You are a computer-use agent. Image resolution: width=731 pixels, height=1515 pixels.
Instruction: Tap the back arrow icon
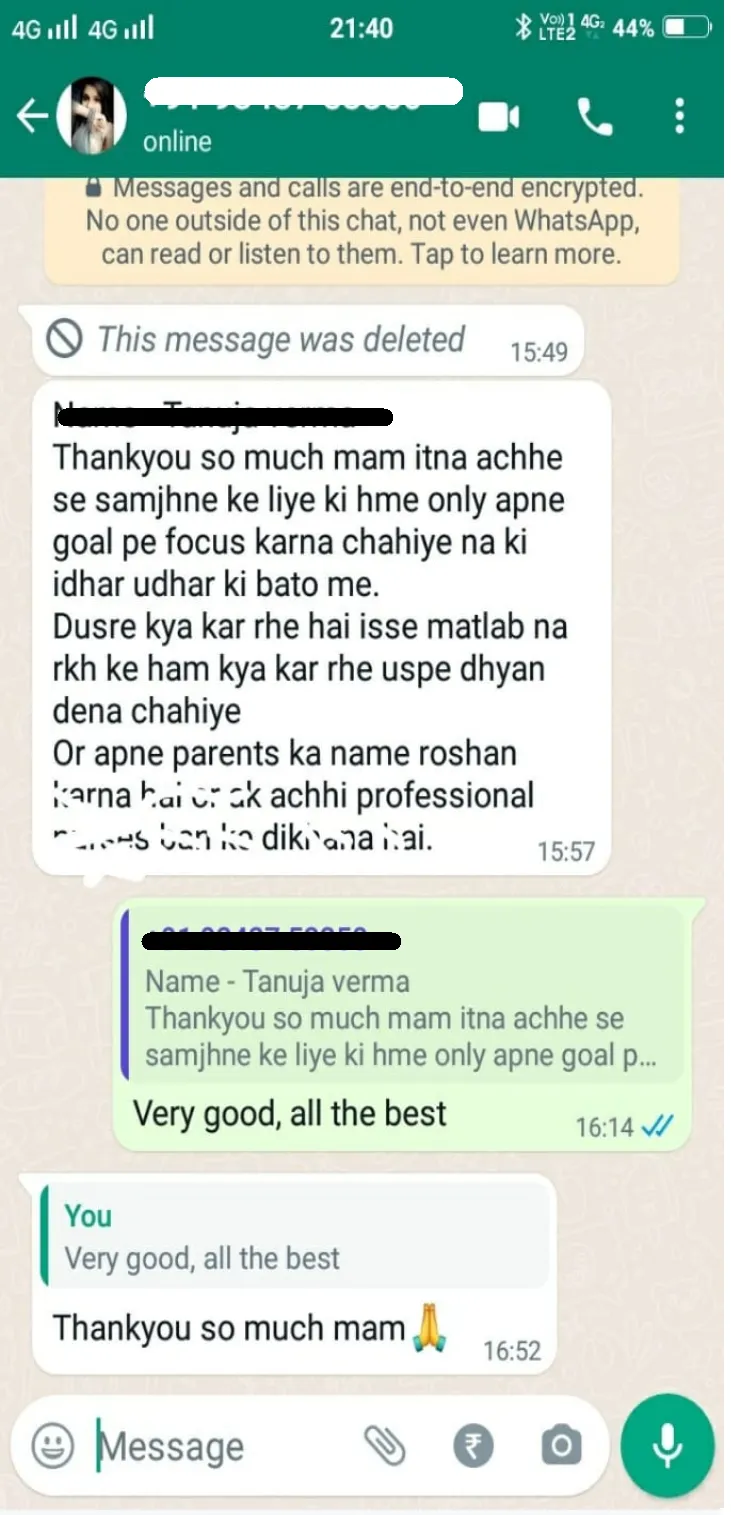[x=32, y=116]
